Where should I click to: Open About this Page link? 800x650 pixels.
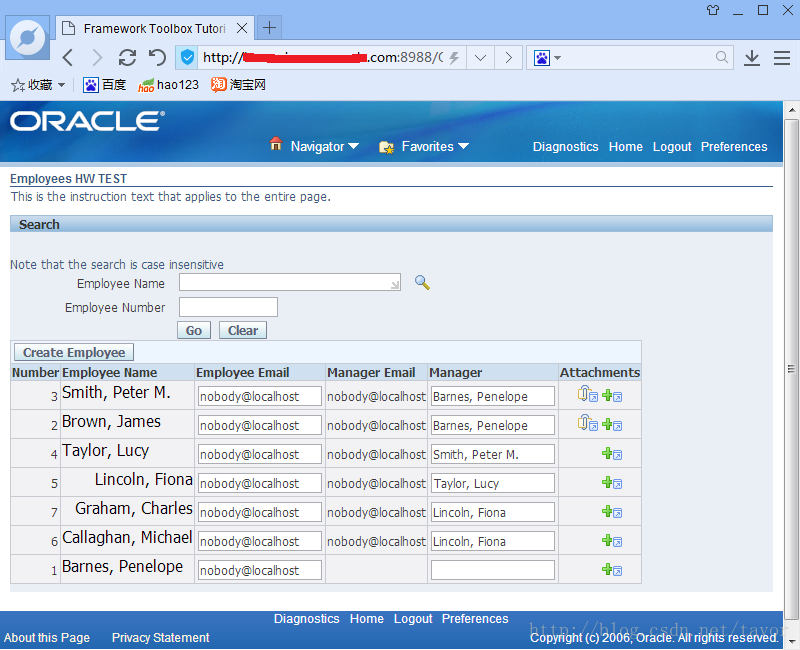(47, 638)
